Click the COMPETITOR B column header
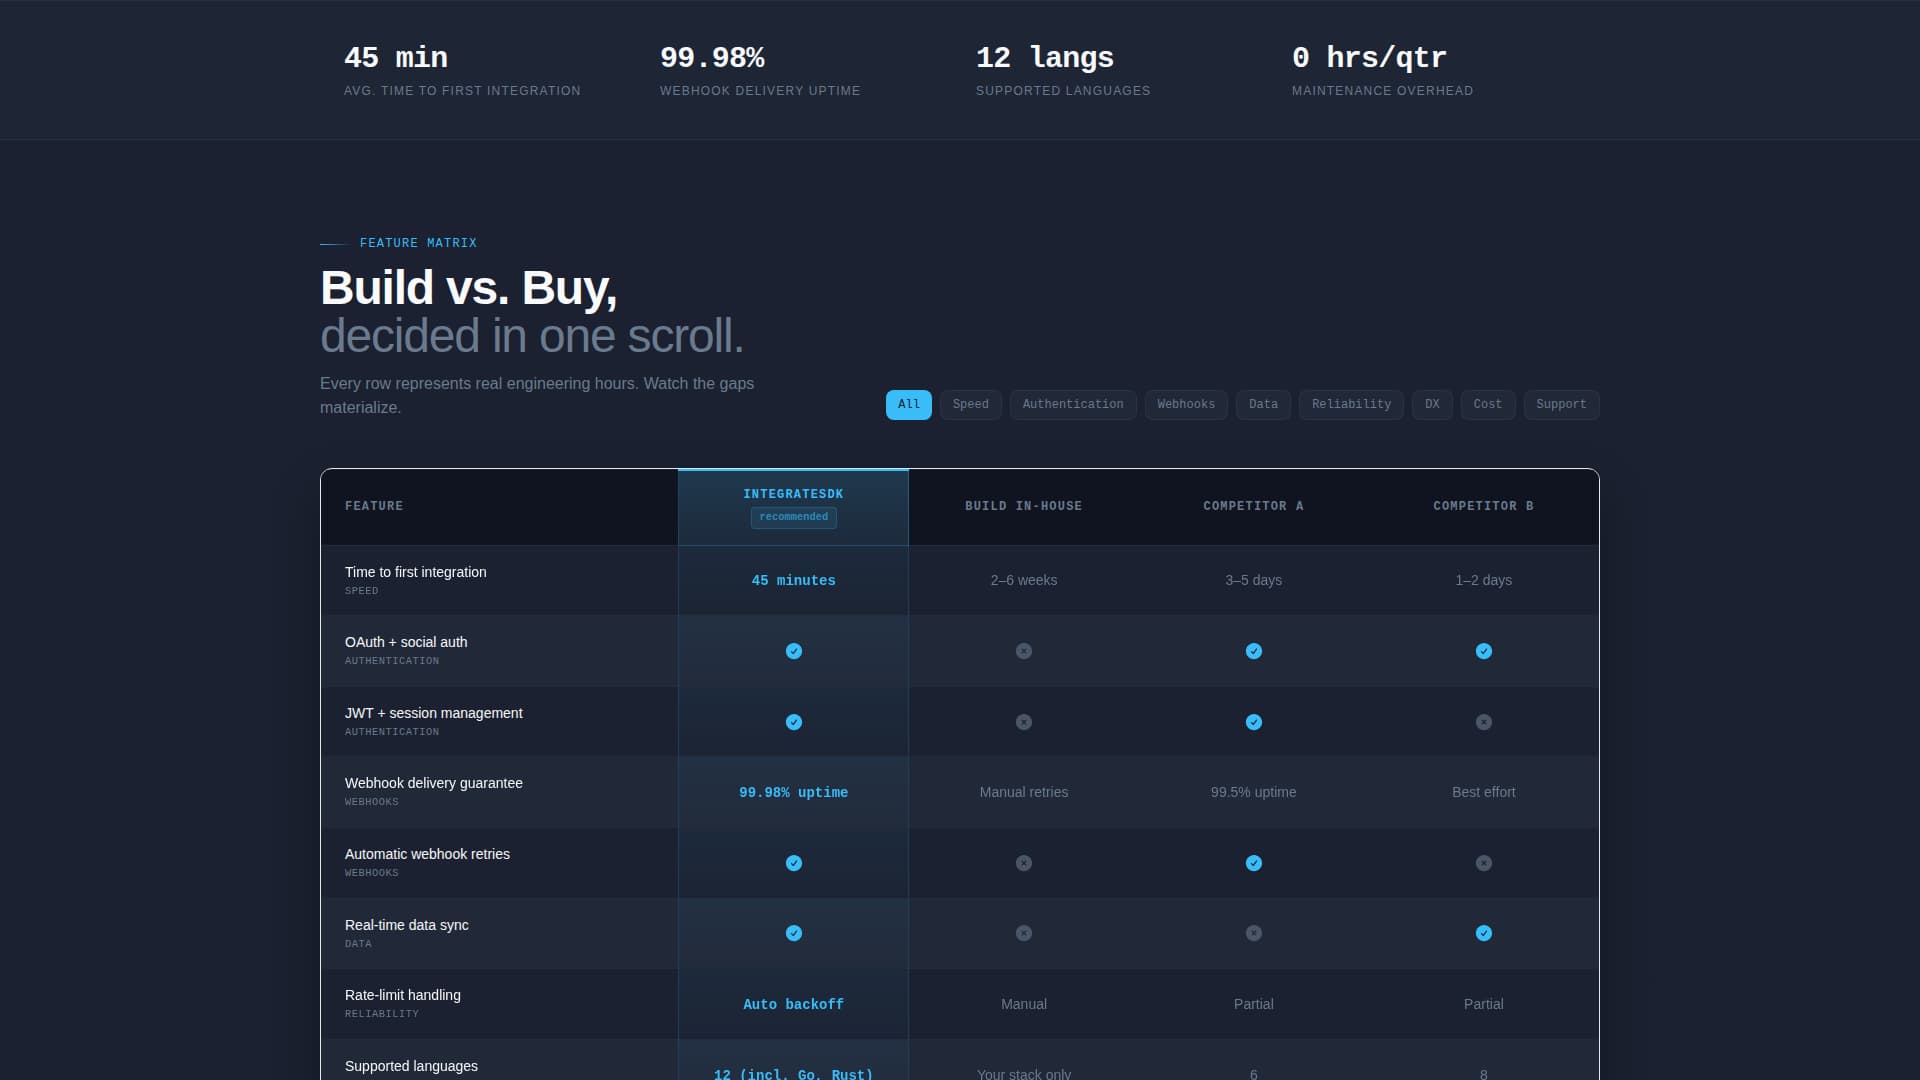Screen dimensions: 1920x1080 click(x=1483, y=506)
